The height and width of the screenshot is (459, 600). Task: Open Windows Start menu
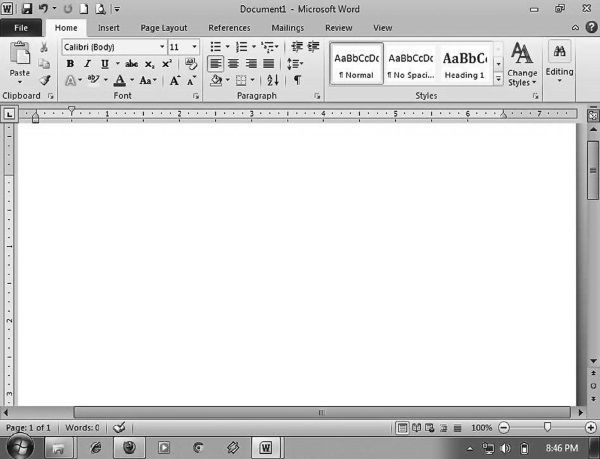pos(20,447)
